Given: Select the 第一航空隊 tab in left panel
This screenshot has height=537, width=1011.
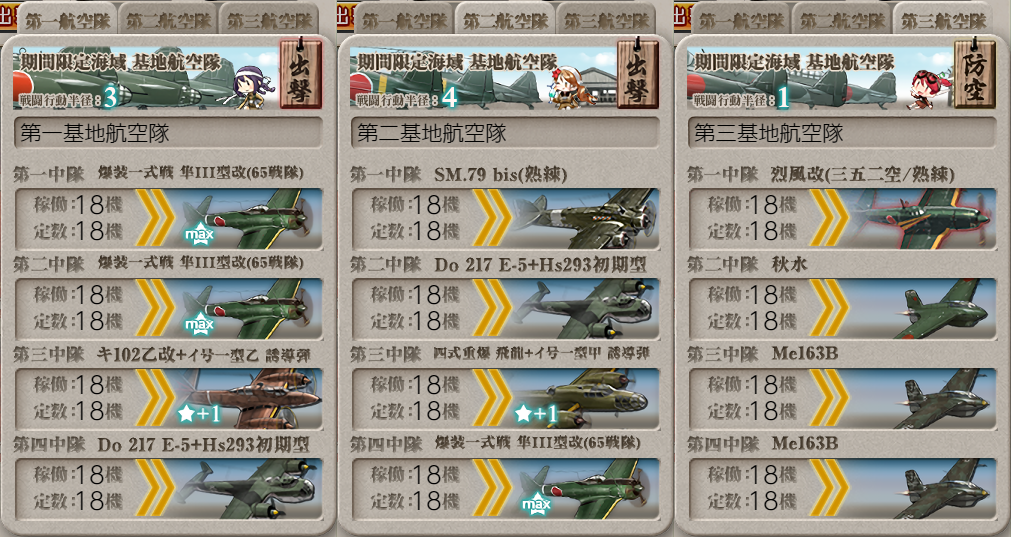Looking at the screenshot, I should (x=66, y=20).
